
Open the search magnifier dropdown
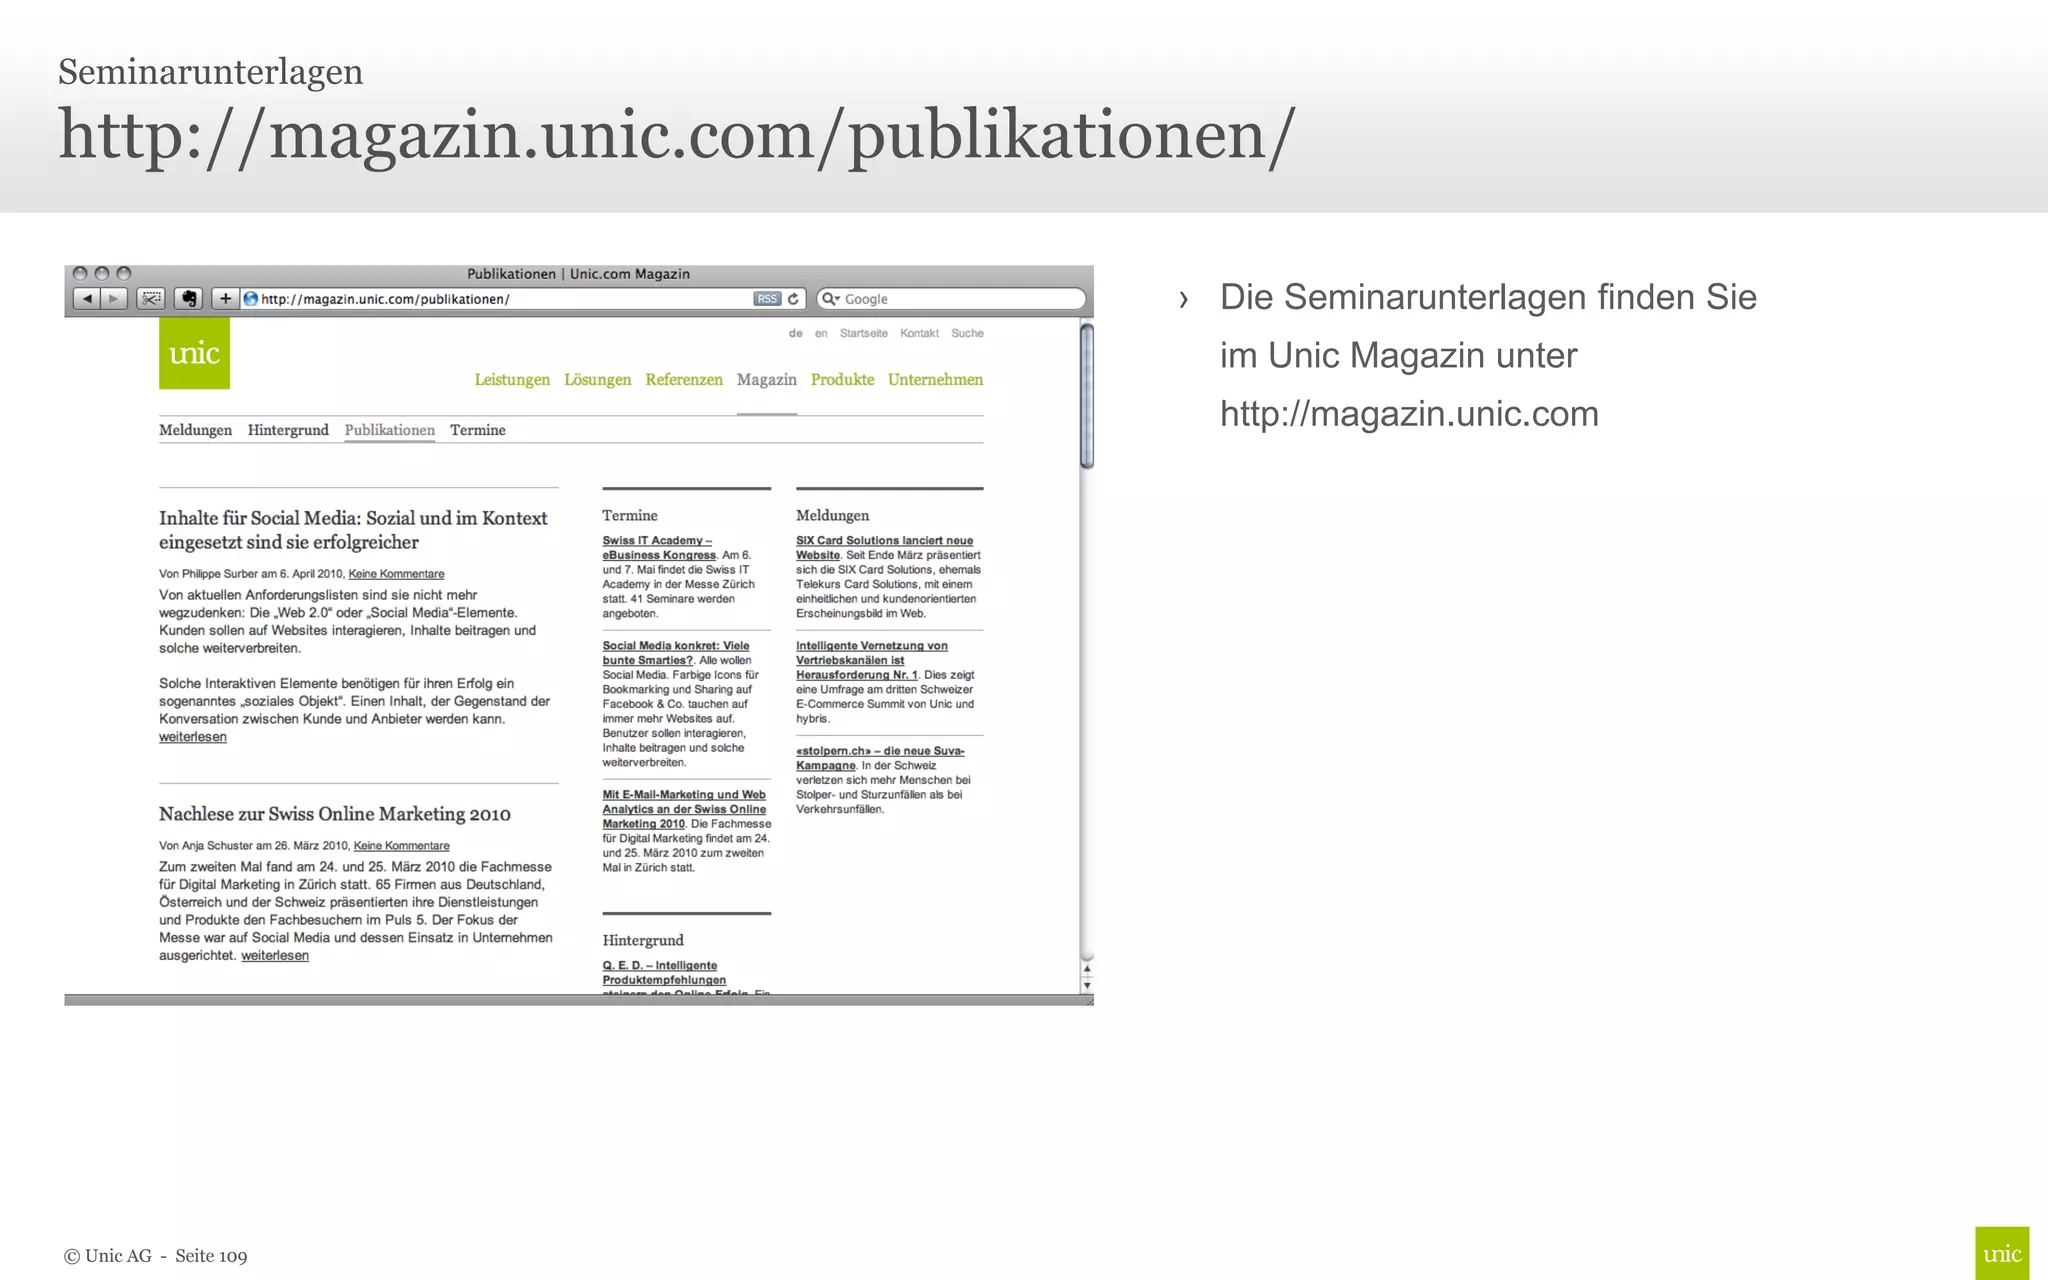click(830, 299)
